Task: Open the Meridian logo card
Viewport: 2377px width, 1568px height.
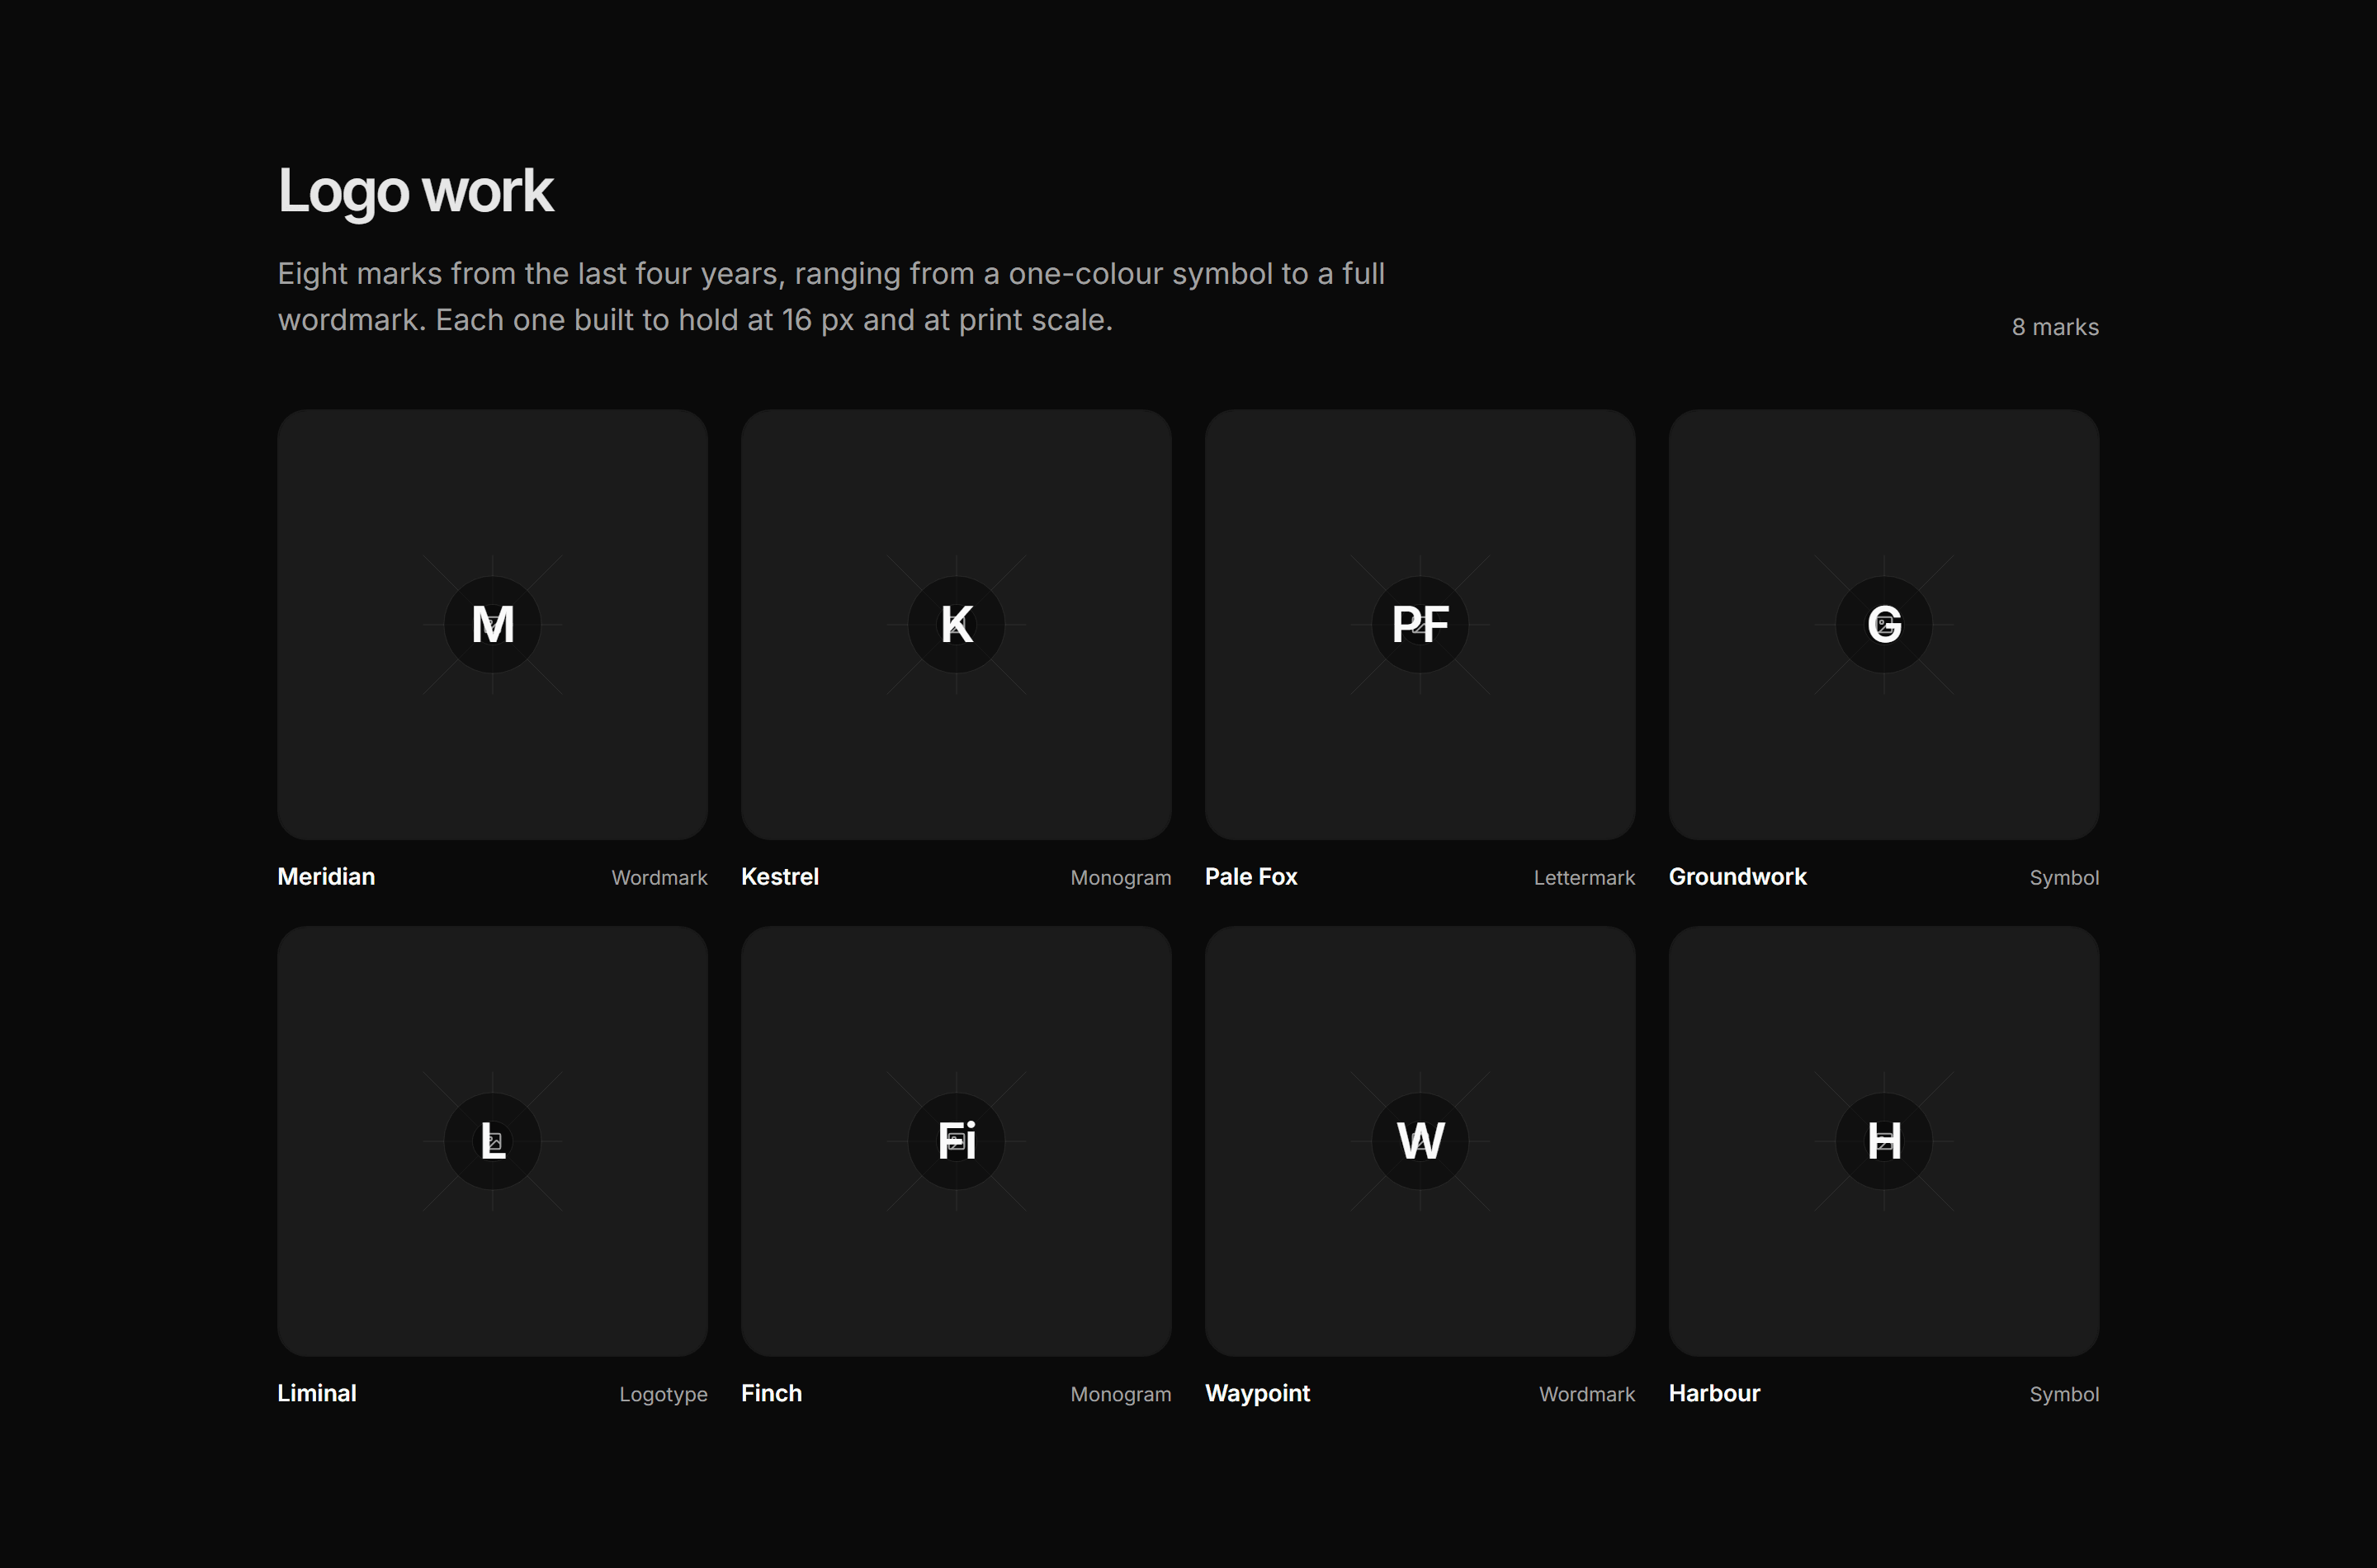Action: [x=492, y=624]
